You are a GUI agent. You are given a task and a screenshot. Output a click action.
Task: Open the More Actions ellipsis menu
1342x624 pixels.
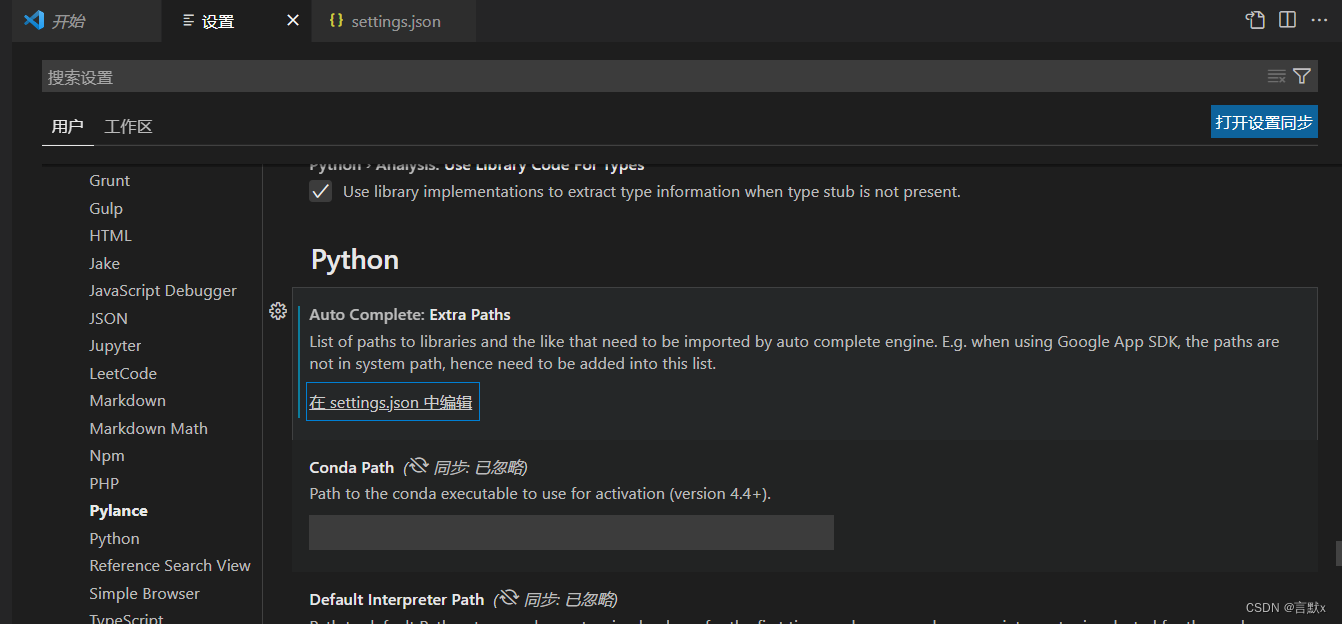(1319, 20)
